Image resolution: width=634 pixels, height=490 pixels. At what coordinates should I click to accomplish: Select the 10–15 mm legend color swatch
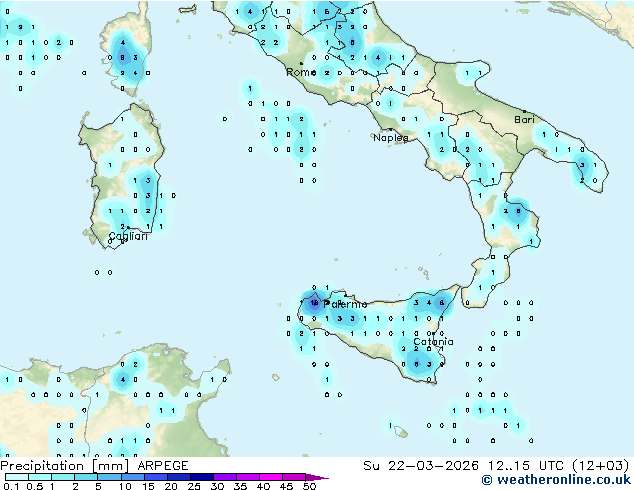point(132,477)
